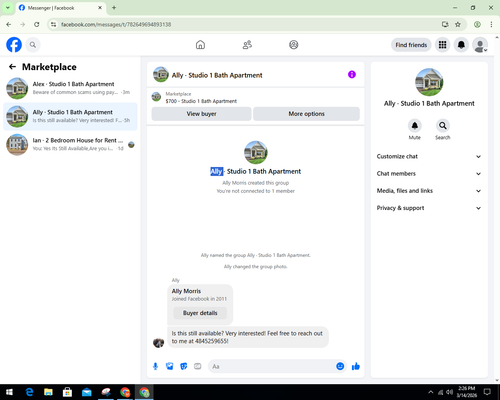Open the Chrome profile icon in the toolbar
Image resolution: width=500 pixels, height=400 pixels.
click(477, 24)
